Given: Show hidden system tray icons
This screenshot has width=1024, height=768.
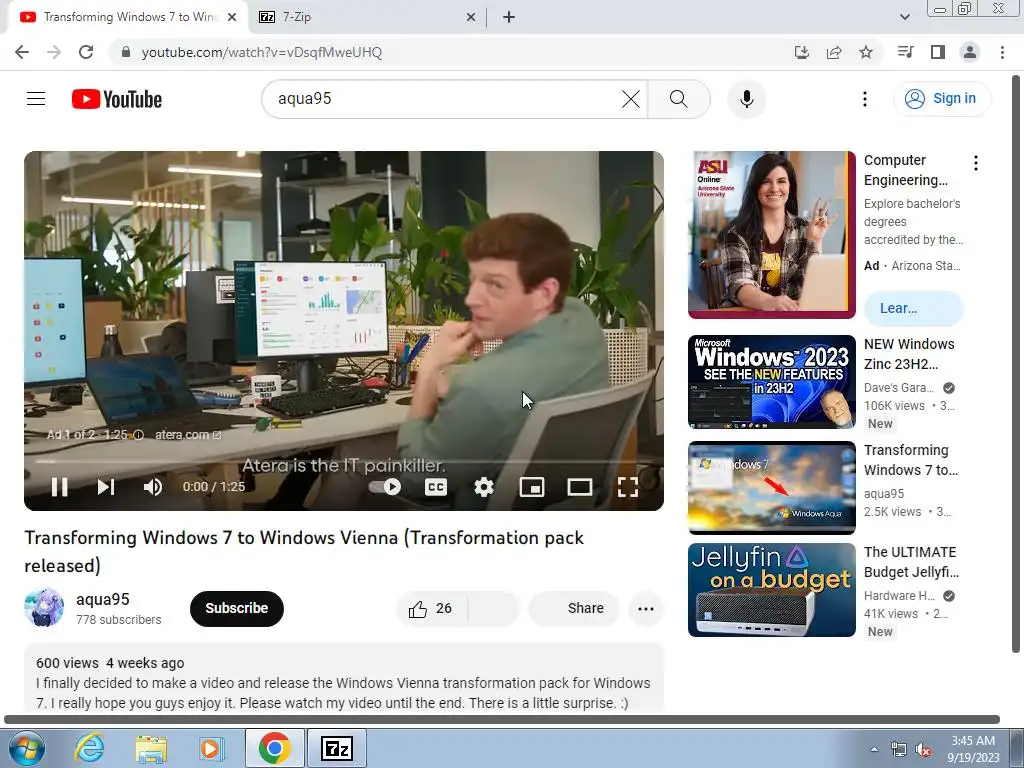Looking at the screenshot, I should coord(874,749).
